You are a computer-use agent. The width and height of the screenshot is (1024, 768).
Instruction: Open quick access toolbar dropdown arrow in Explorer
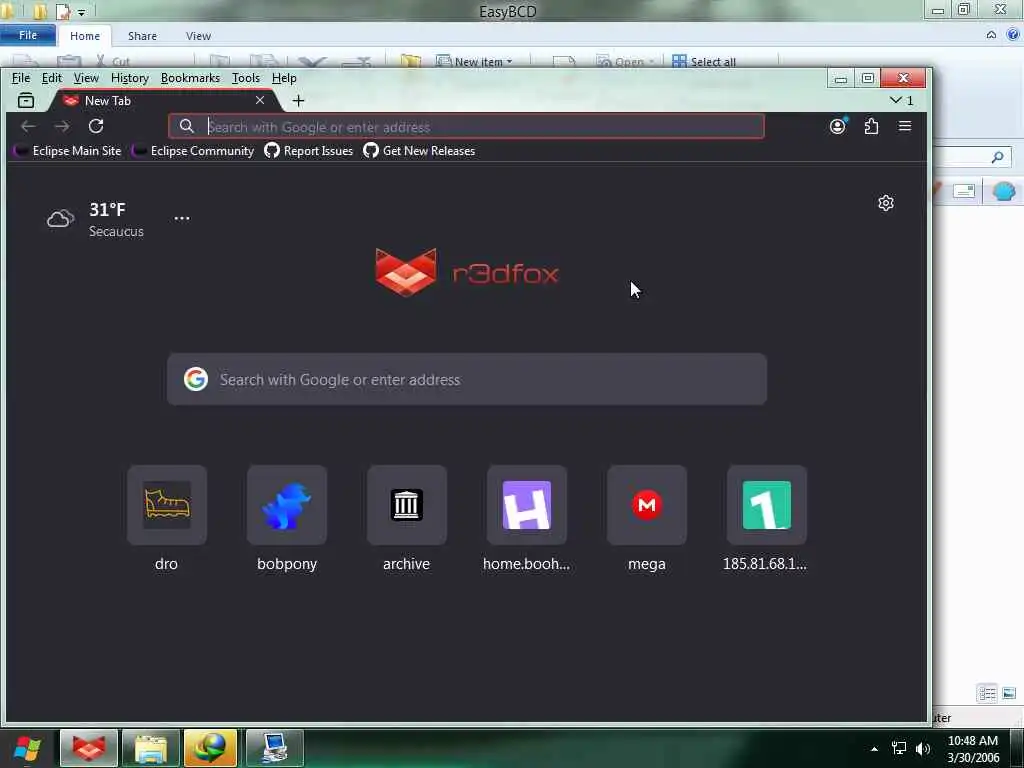81,12
